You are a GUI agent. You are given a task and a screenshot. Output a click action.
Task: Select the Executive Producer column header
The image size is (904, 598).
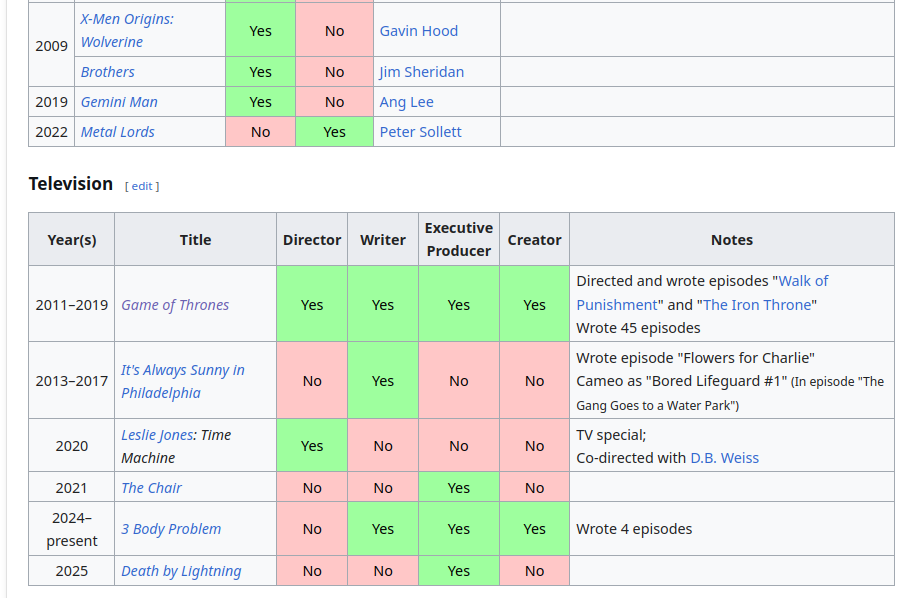pos(459,239)
